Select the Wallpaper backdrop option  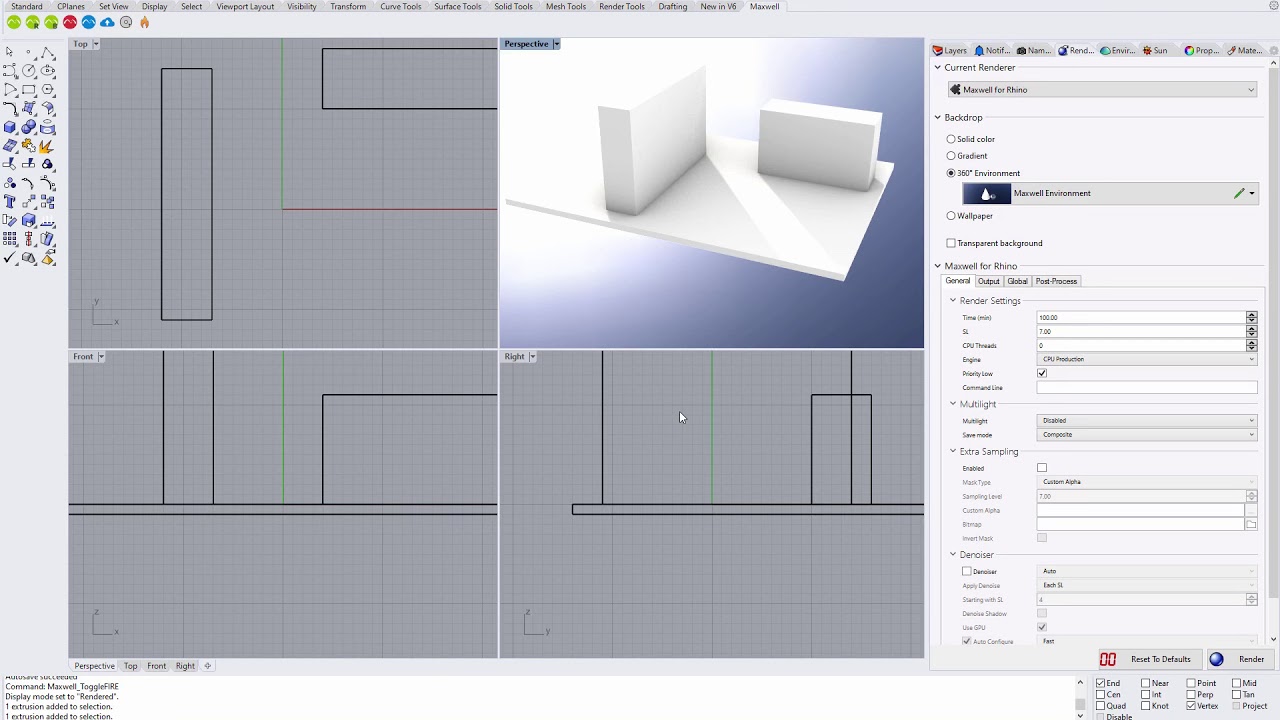click(x=951, y=216)
